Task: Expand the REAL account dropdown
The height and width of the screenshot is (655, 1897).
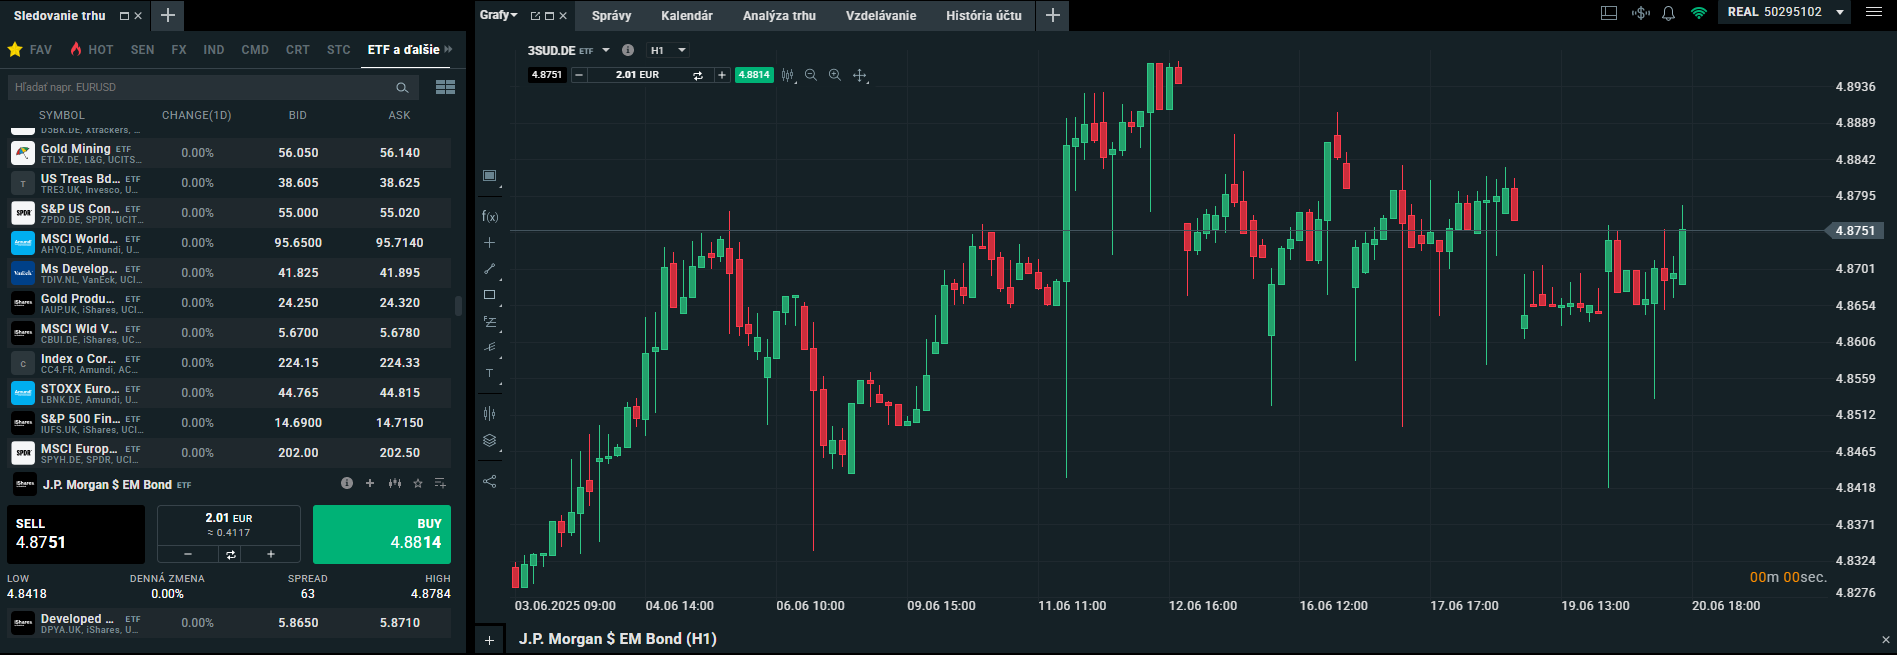Action: [x=1839, y=12]
